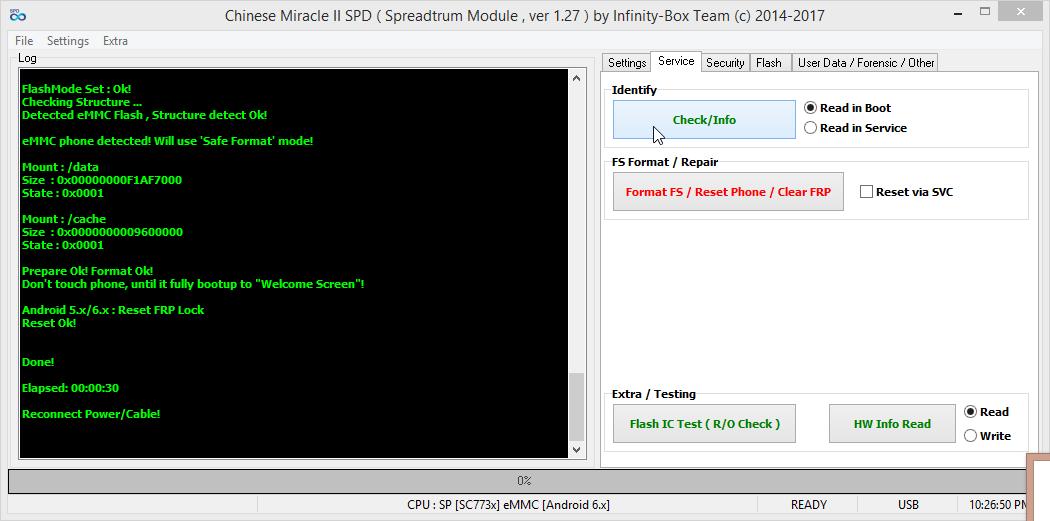Click the log scrollbar up arrow
The width and height of the screenshot is (1050, 521).
pos(577,78)
